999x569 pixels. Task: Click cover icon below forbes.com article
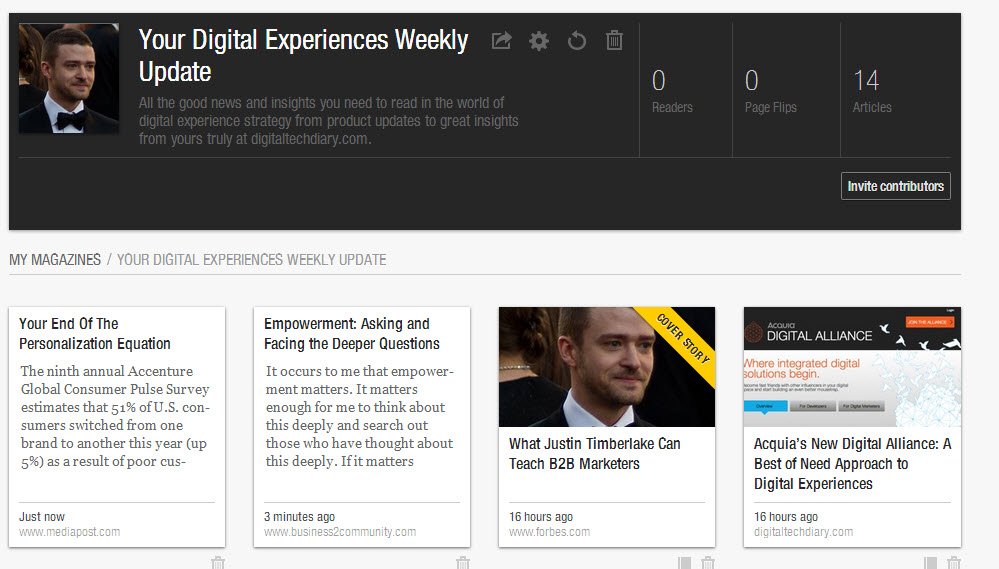pyautogui.click(x=685, y=563)
